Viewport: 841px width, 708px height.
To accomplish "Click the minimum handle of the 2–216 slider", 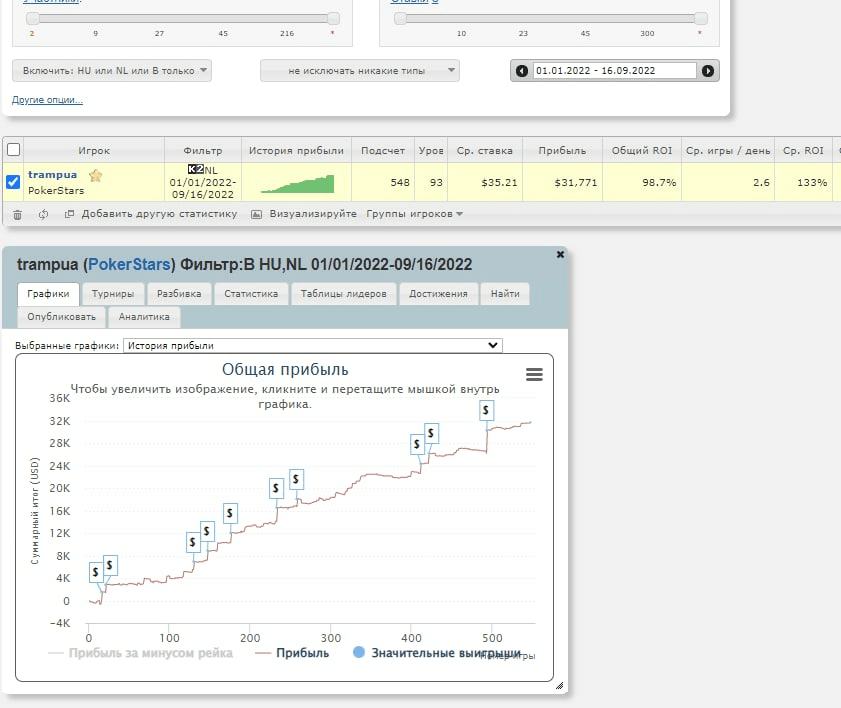I will 33,18.
